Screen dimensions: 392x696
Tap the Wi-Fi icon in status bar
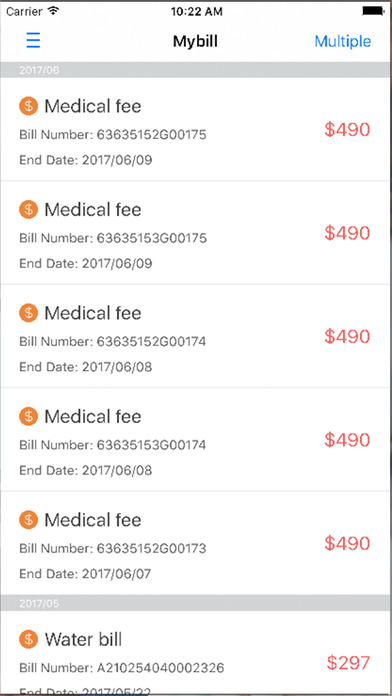(x=54, y=11)
